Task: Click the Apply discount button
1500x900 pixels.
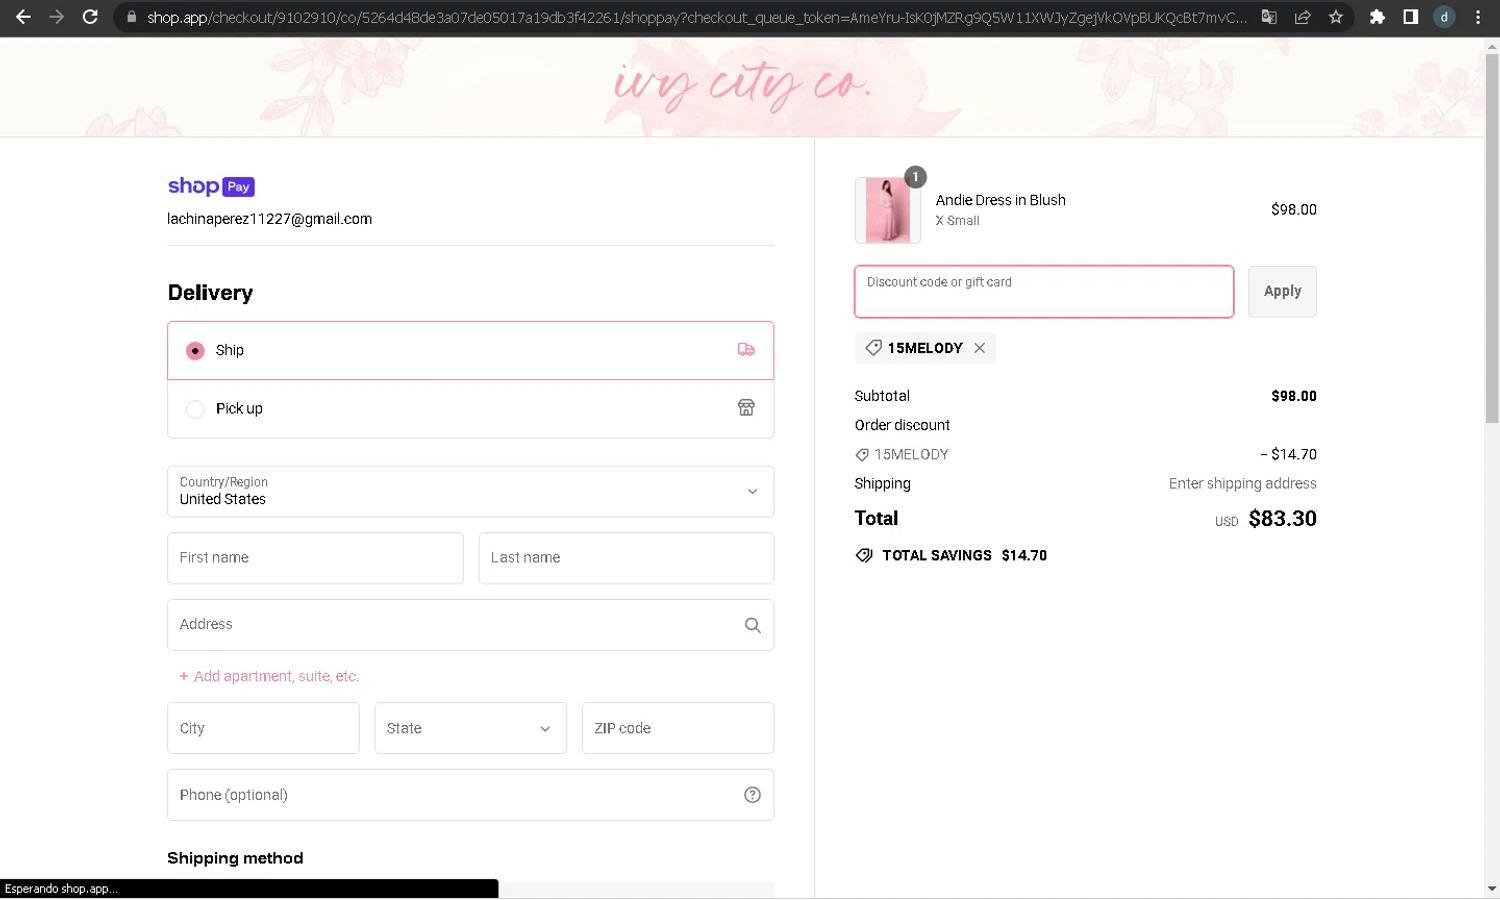Action: pos(1282,292)
